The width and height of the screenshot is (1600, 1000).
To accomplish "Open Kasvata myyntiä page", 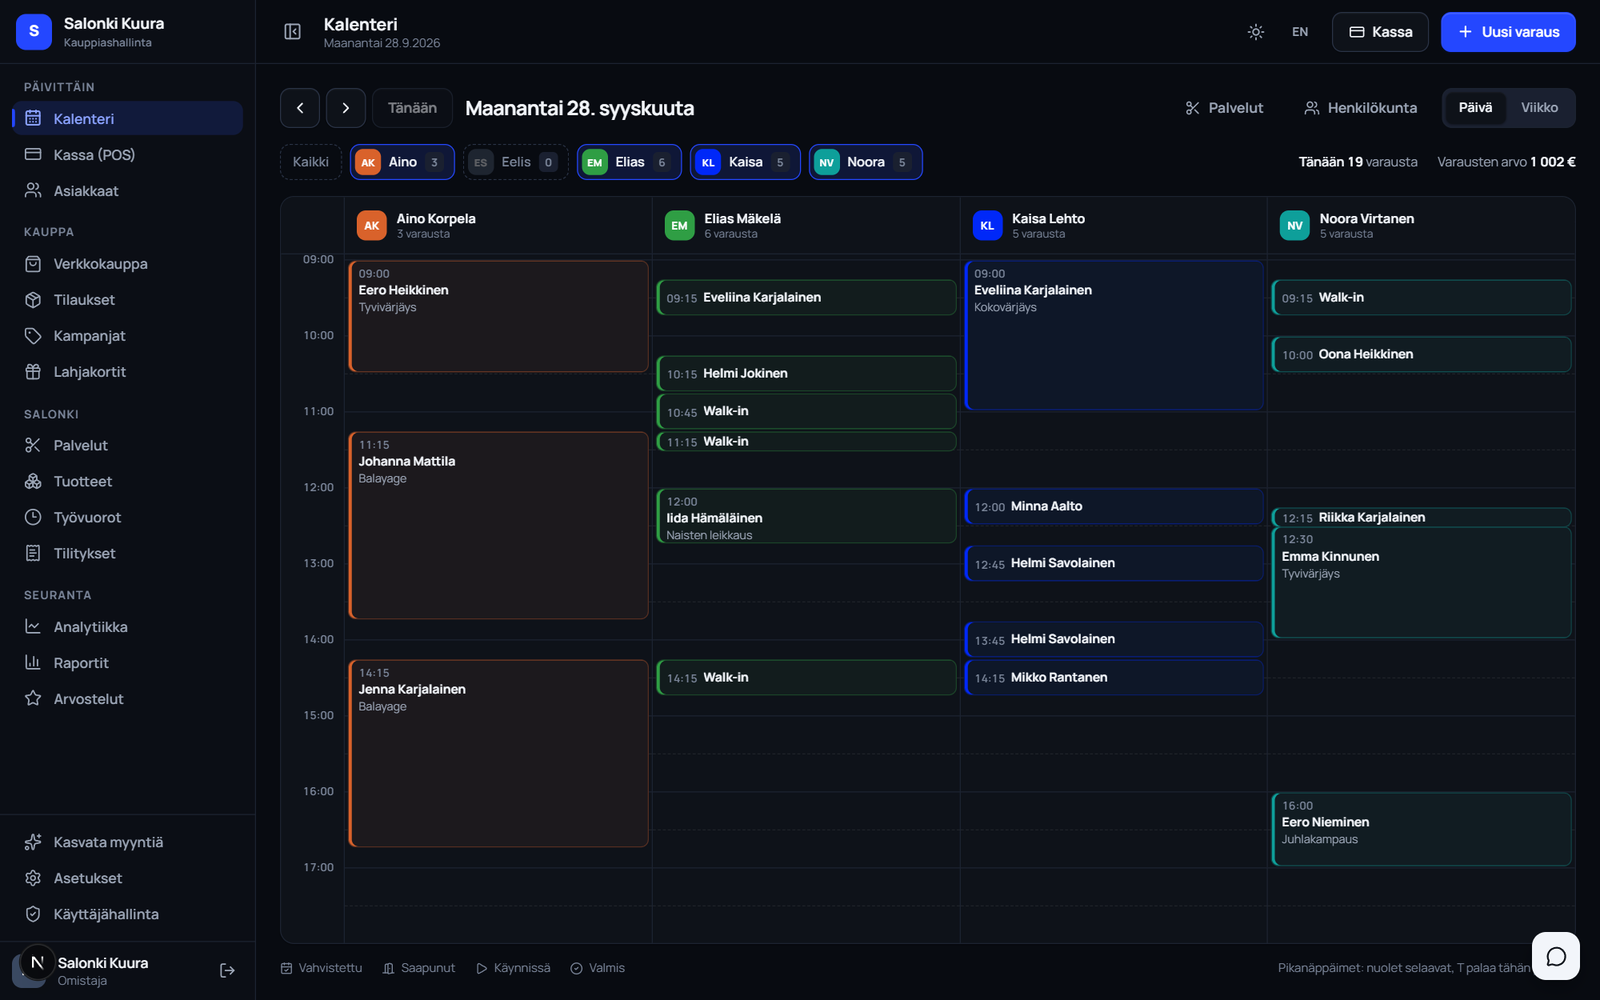I will tap(127, 842).
